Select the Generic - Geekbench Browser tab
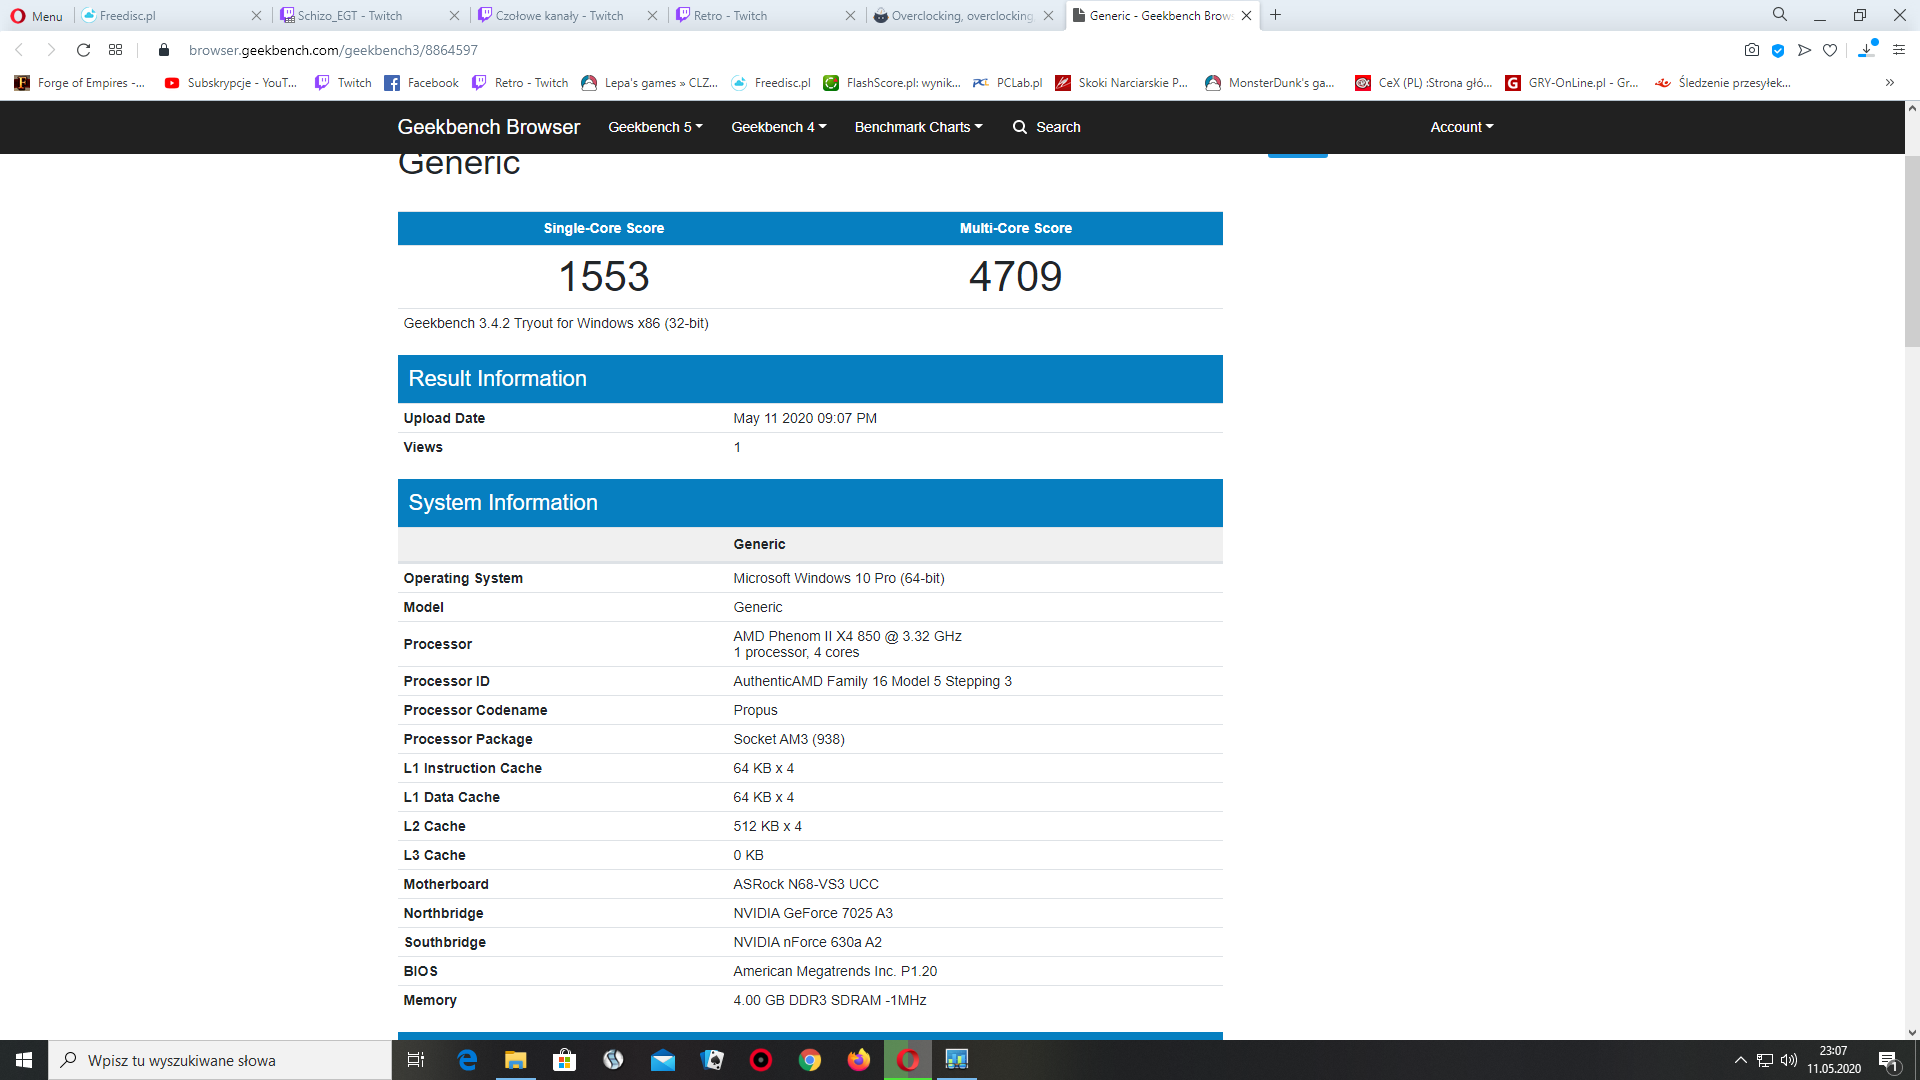The width and height of the screenshot is (1920, 1080). [1160, 16]
